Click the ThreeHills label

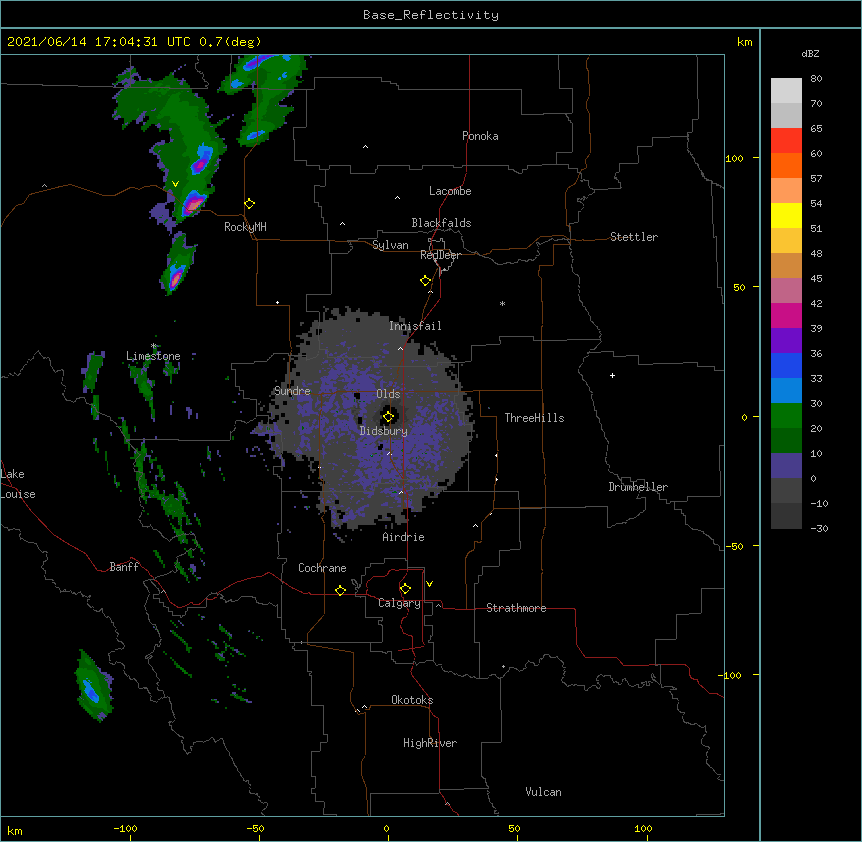(x=534, y=418)
